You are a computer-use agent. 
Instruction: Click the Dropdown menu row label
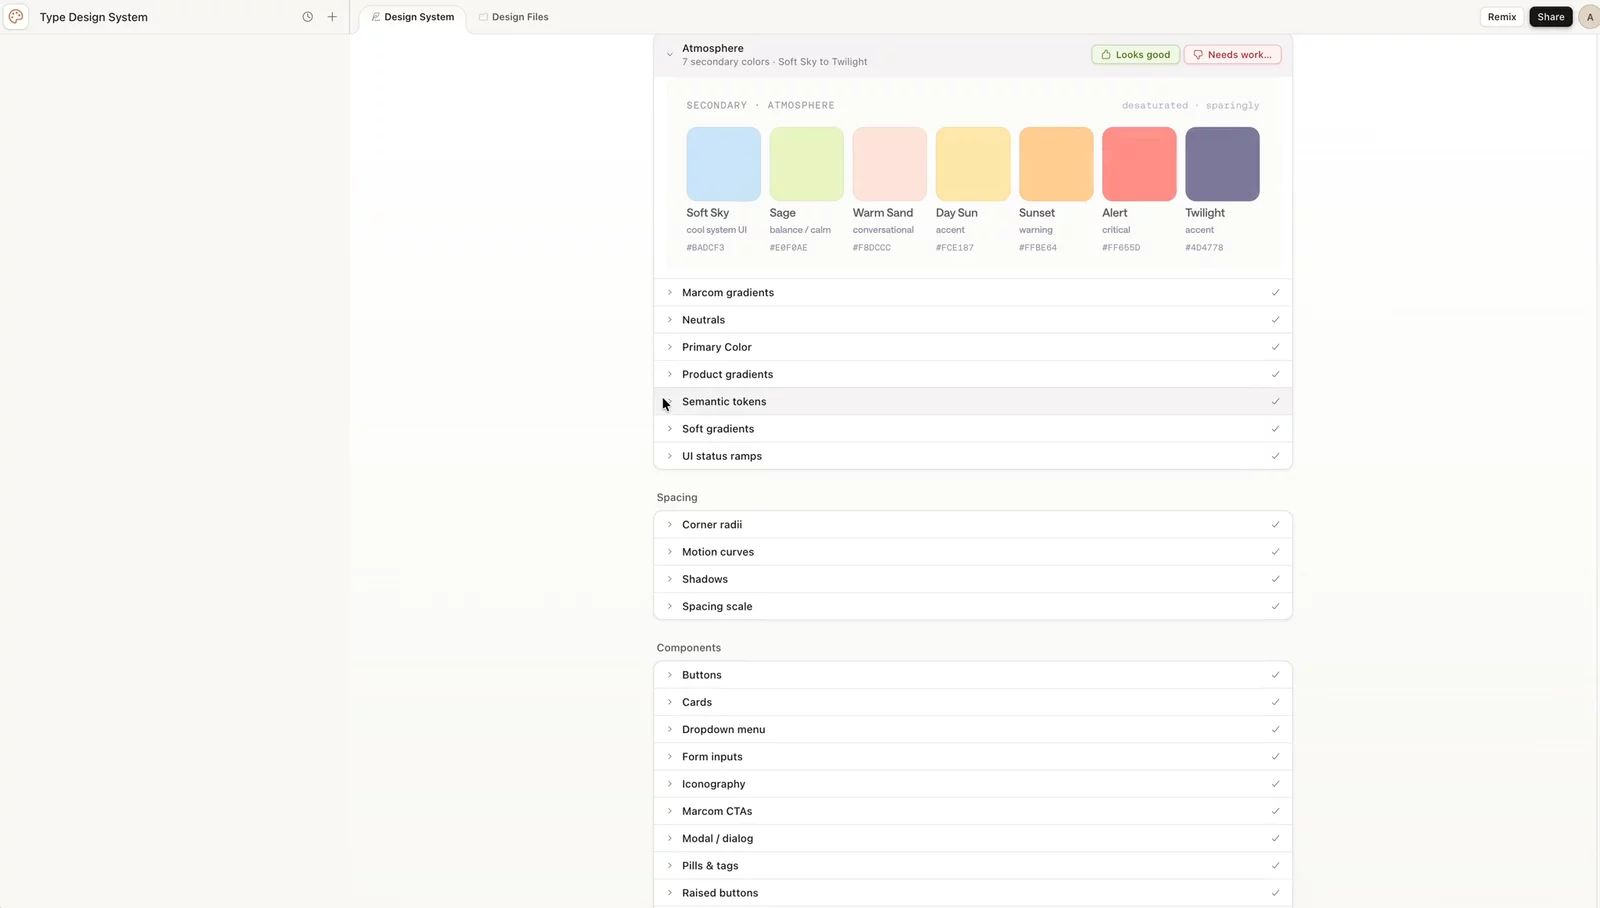pyautogui.click(x=723, y=730)
